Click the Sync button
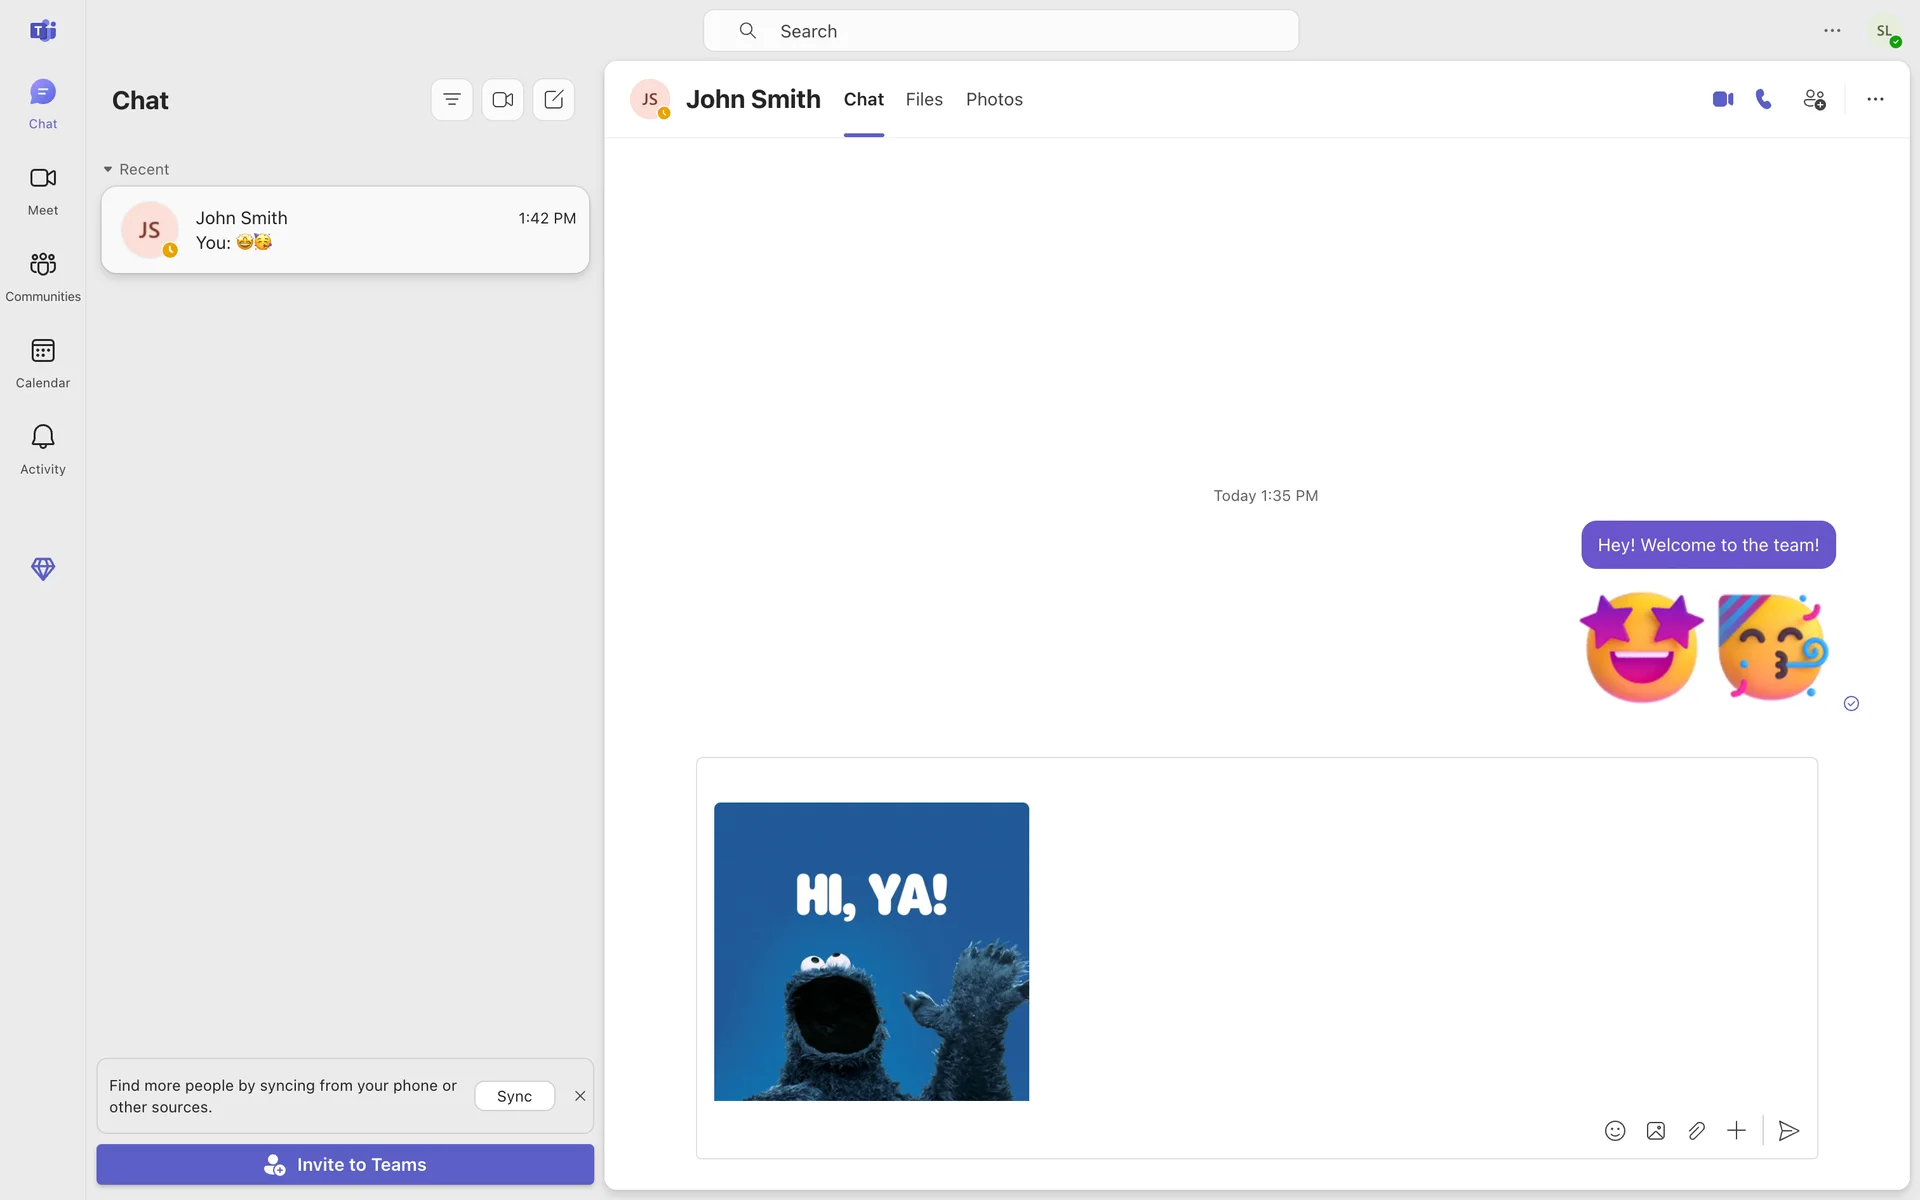Viewport: 1920px width, 1200px height. [514, 1096]
